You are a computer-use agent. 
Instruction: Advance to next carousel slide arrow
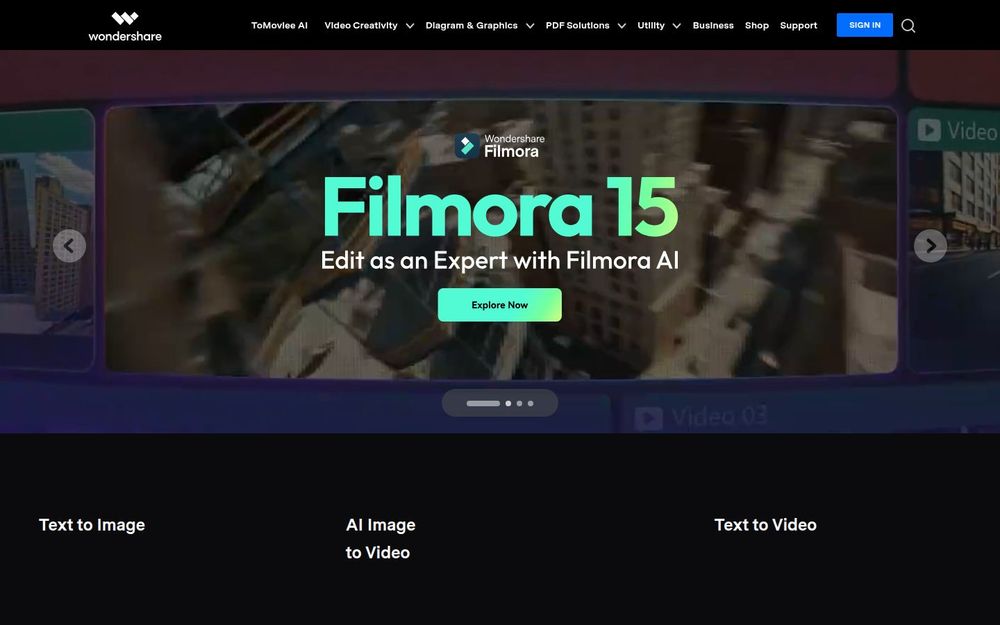click(930, 246)
